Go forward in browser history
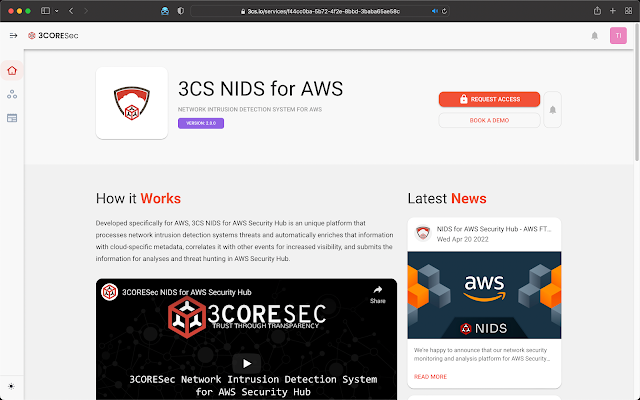Viewport: 640px width, 400px height. 86,11
